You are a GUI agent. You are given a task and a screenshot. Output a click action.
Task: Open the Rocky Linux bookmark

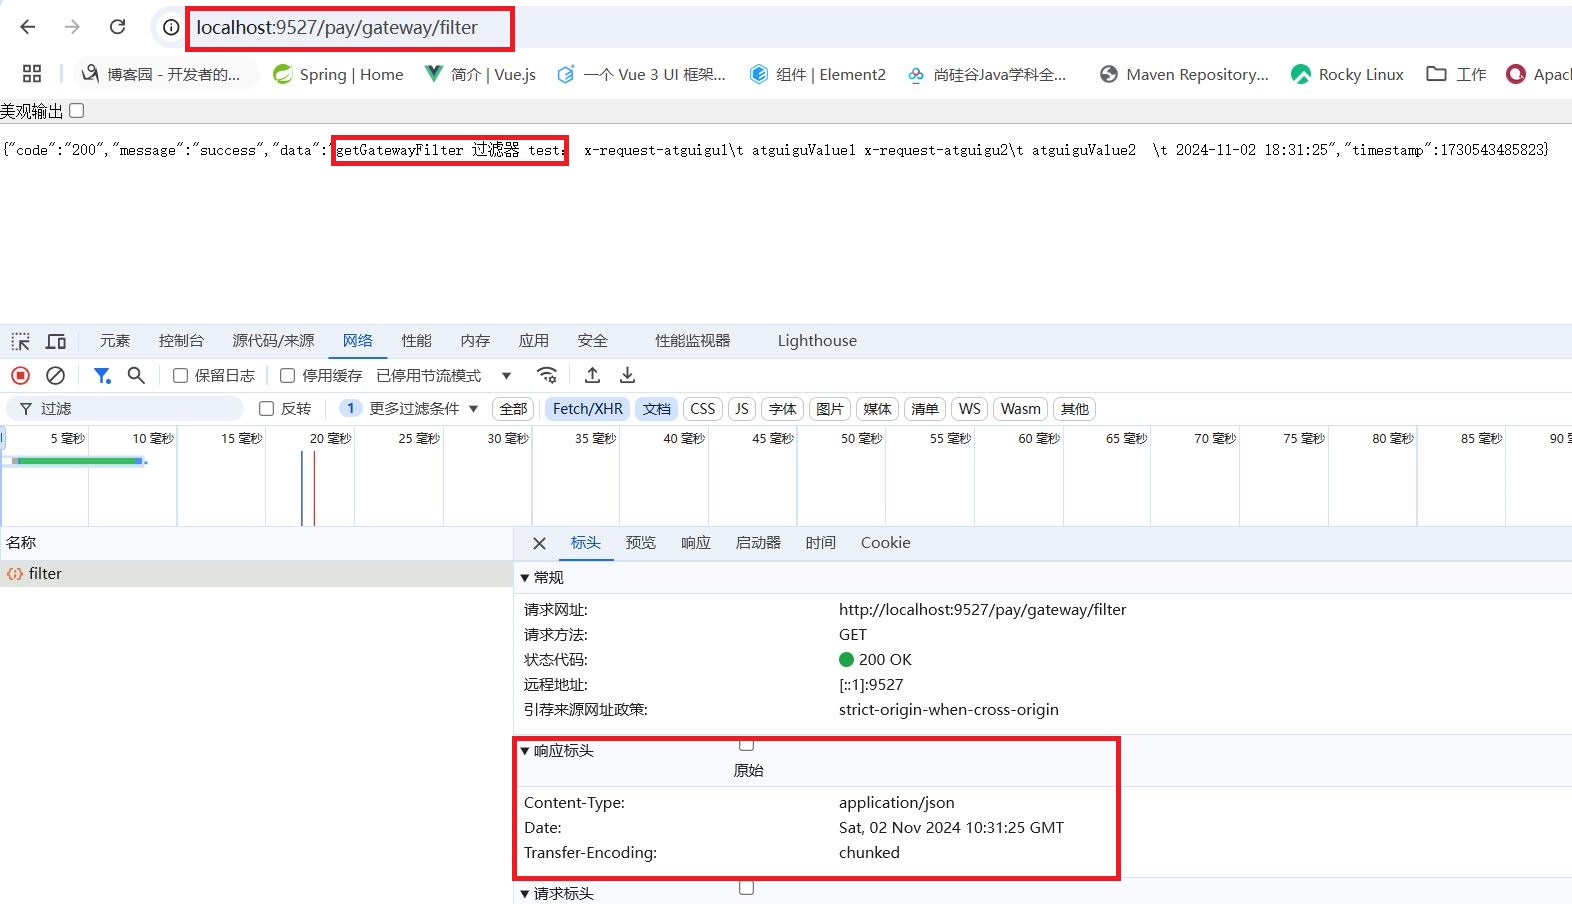(x=1347, y=74)
